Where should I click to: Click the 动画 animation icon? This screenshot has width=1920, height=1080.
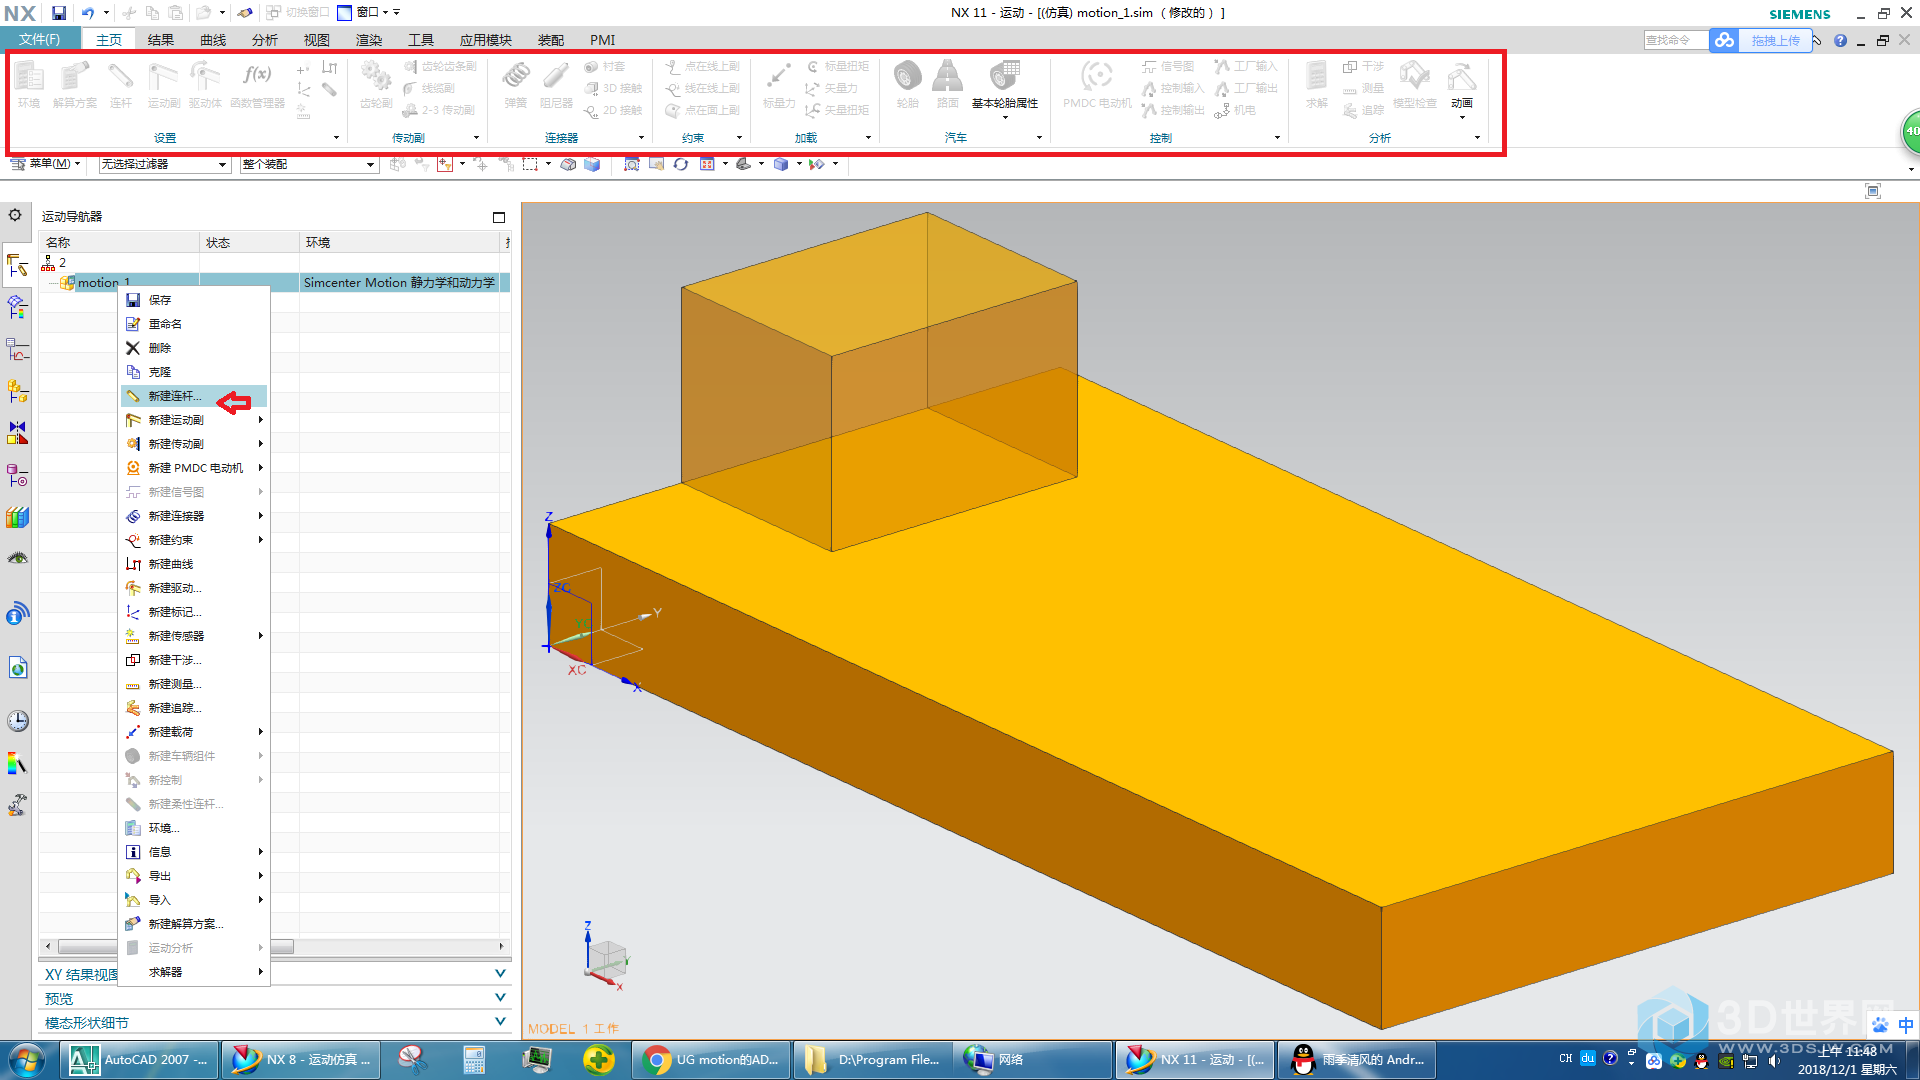(1462, 84)
